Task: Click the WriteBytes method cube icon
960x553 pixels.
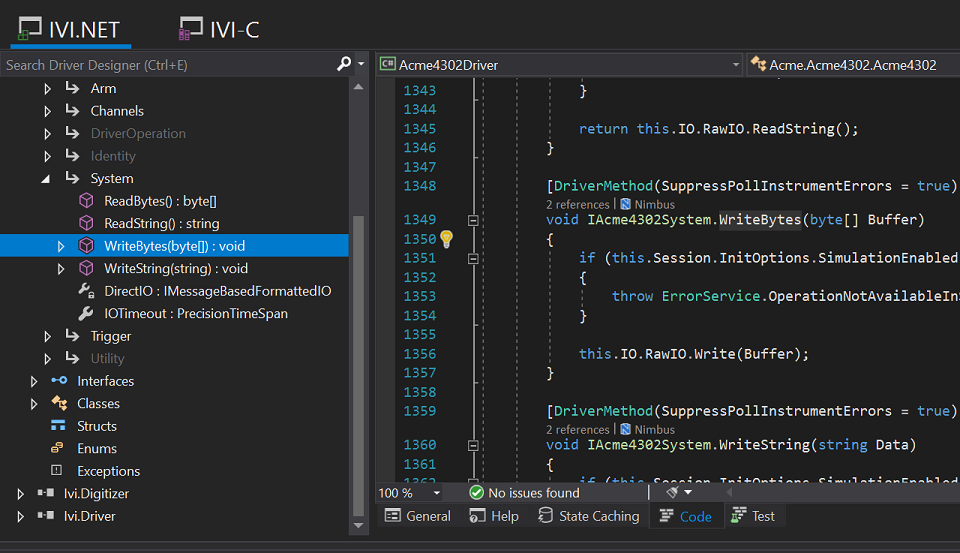Action: click(86, 246)
